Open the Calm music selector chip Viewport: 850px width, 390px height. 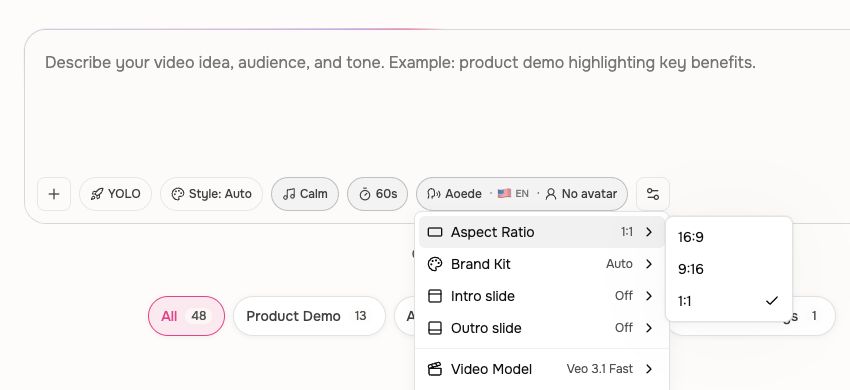(305, 194)
